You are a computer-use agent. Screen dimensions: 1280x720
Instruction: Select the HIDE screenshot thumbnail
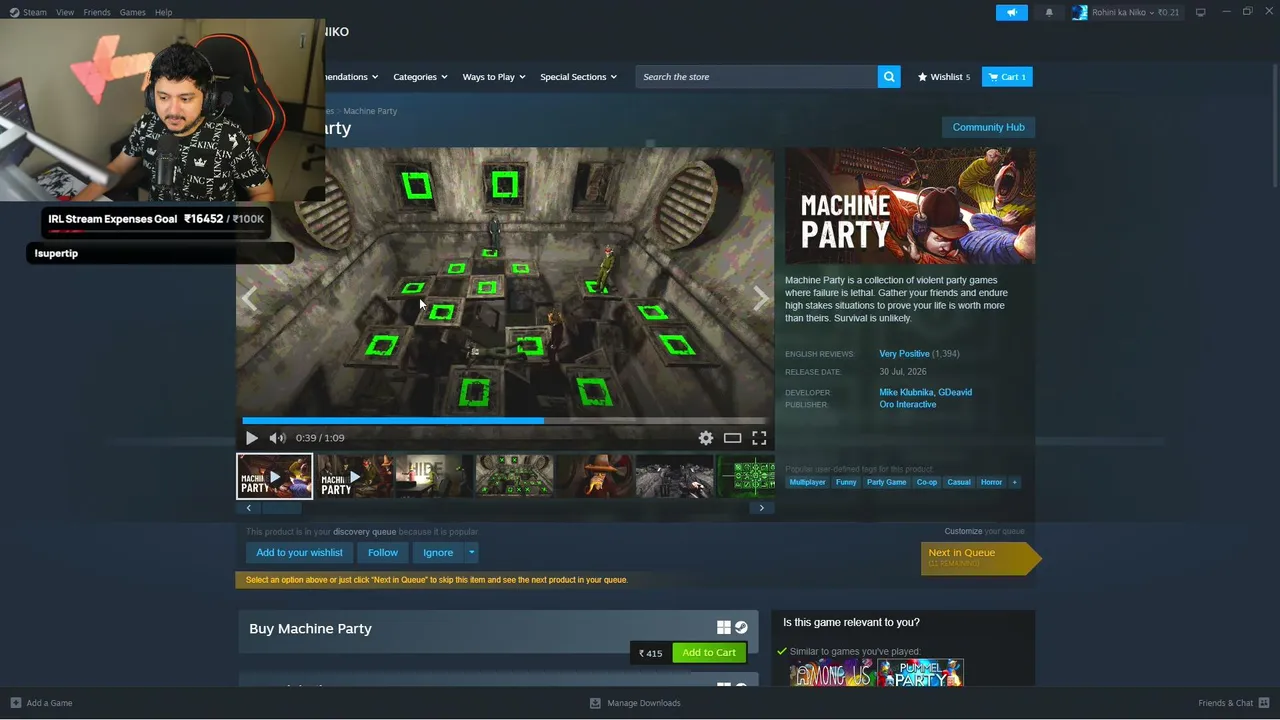433,476
